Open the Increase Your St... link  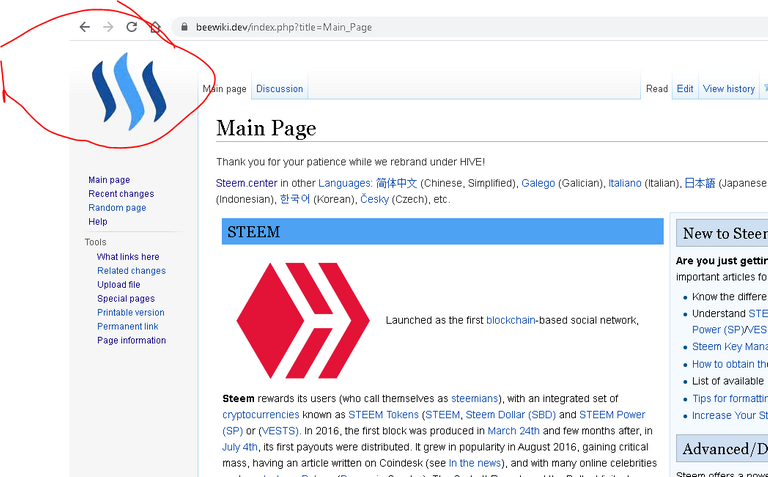tap(730, 415)
